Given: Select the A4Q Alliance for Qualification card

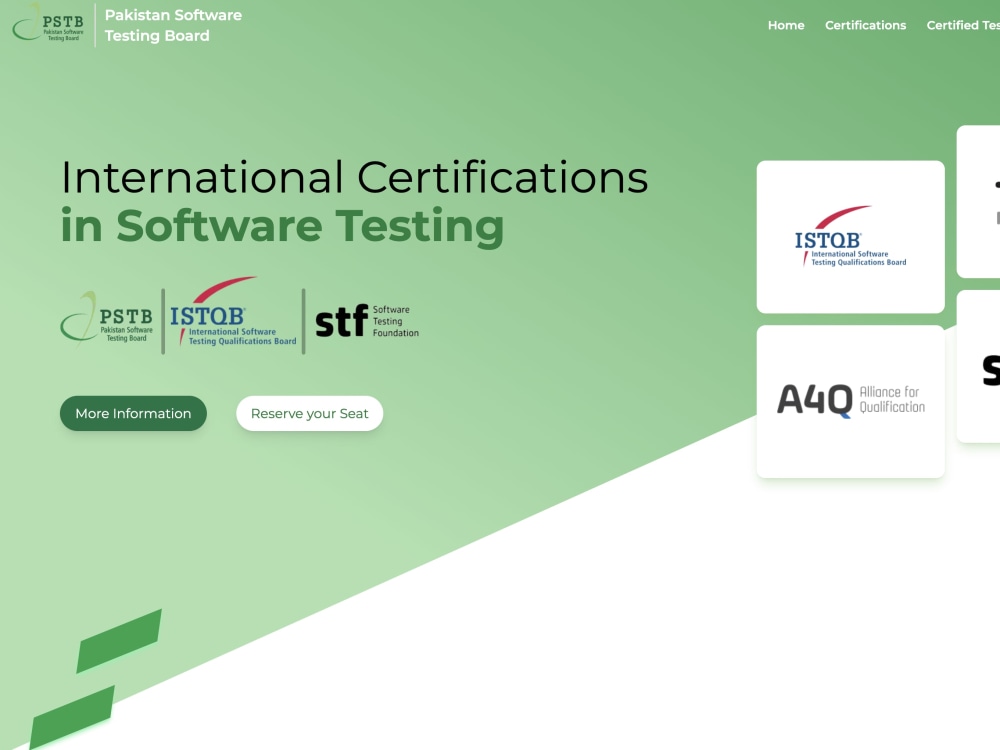Looking at the screenshot, I should [850, 401].
